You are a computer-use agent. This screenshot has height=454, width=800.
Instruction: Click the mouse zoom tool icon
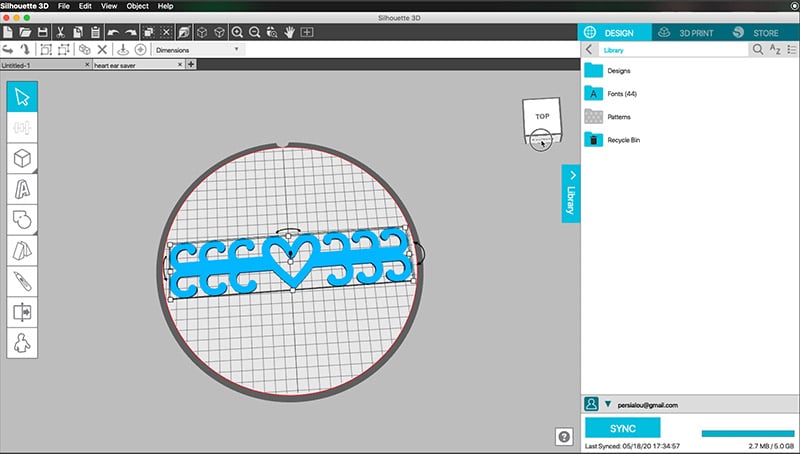click(x=272, y=32)
